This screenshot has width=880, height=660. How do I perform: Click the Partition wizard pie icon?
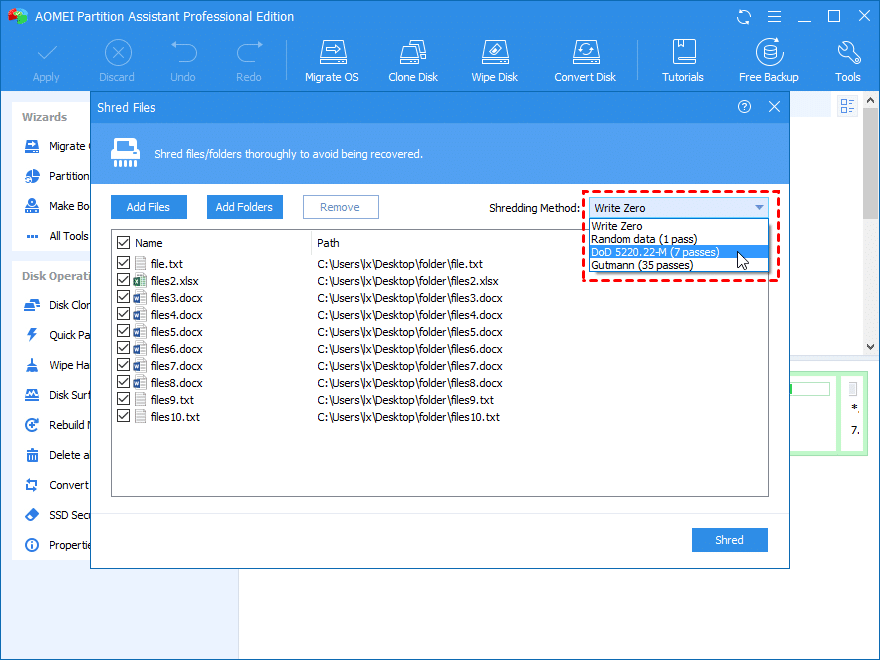[x=32, y=176]
